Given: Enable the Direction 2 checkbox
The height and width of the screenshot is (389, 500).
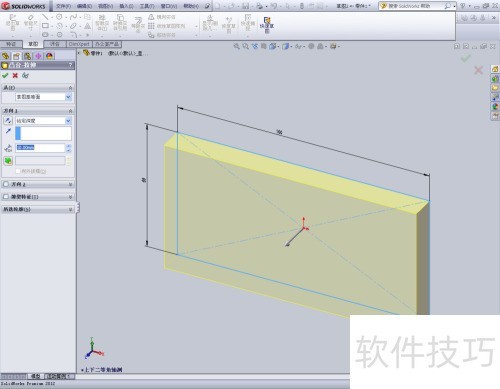Looking at the screenshot, I should coord(6,184).
